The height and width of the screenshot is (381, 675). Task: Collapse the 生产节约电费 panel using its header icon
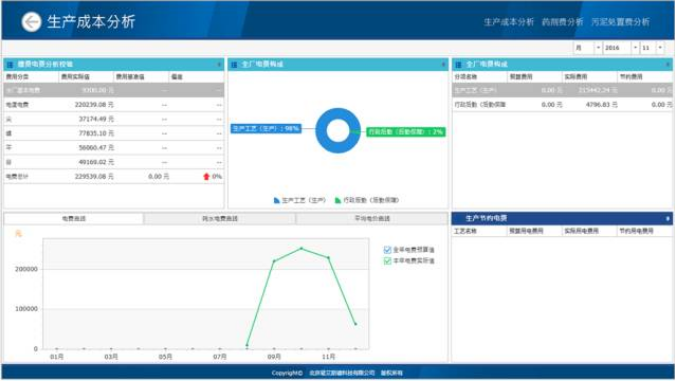668,219
